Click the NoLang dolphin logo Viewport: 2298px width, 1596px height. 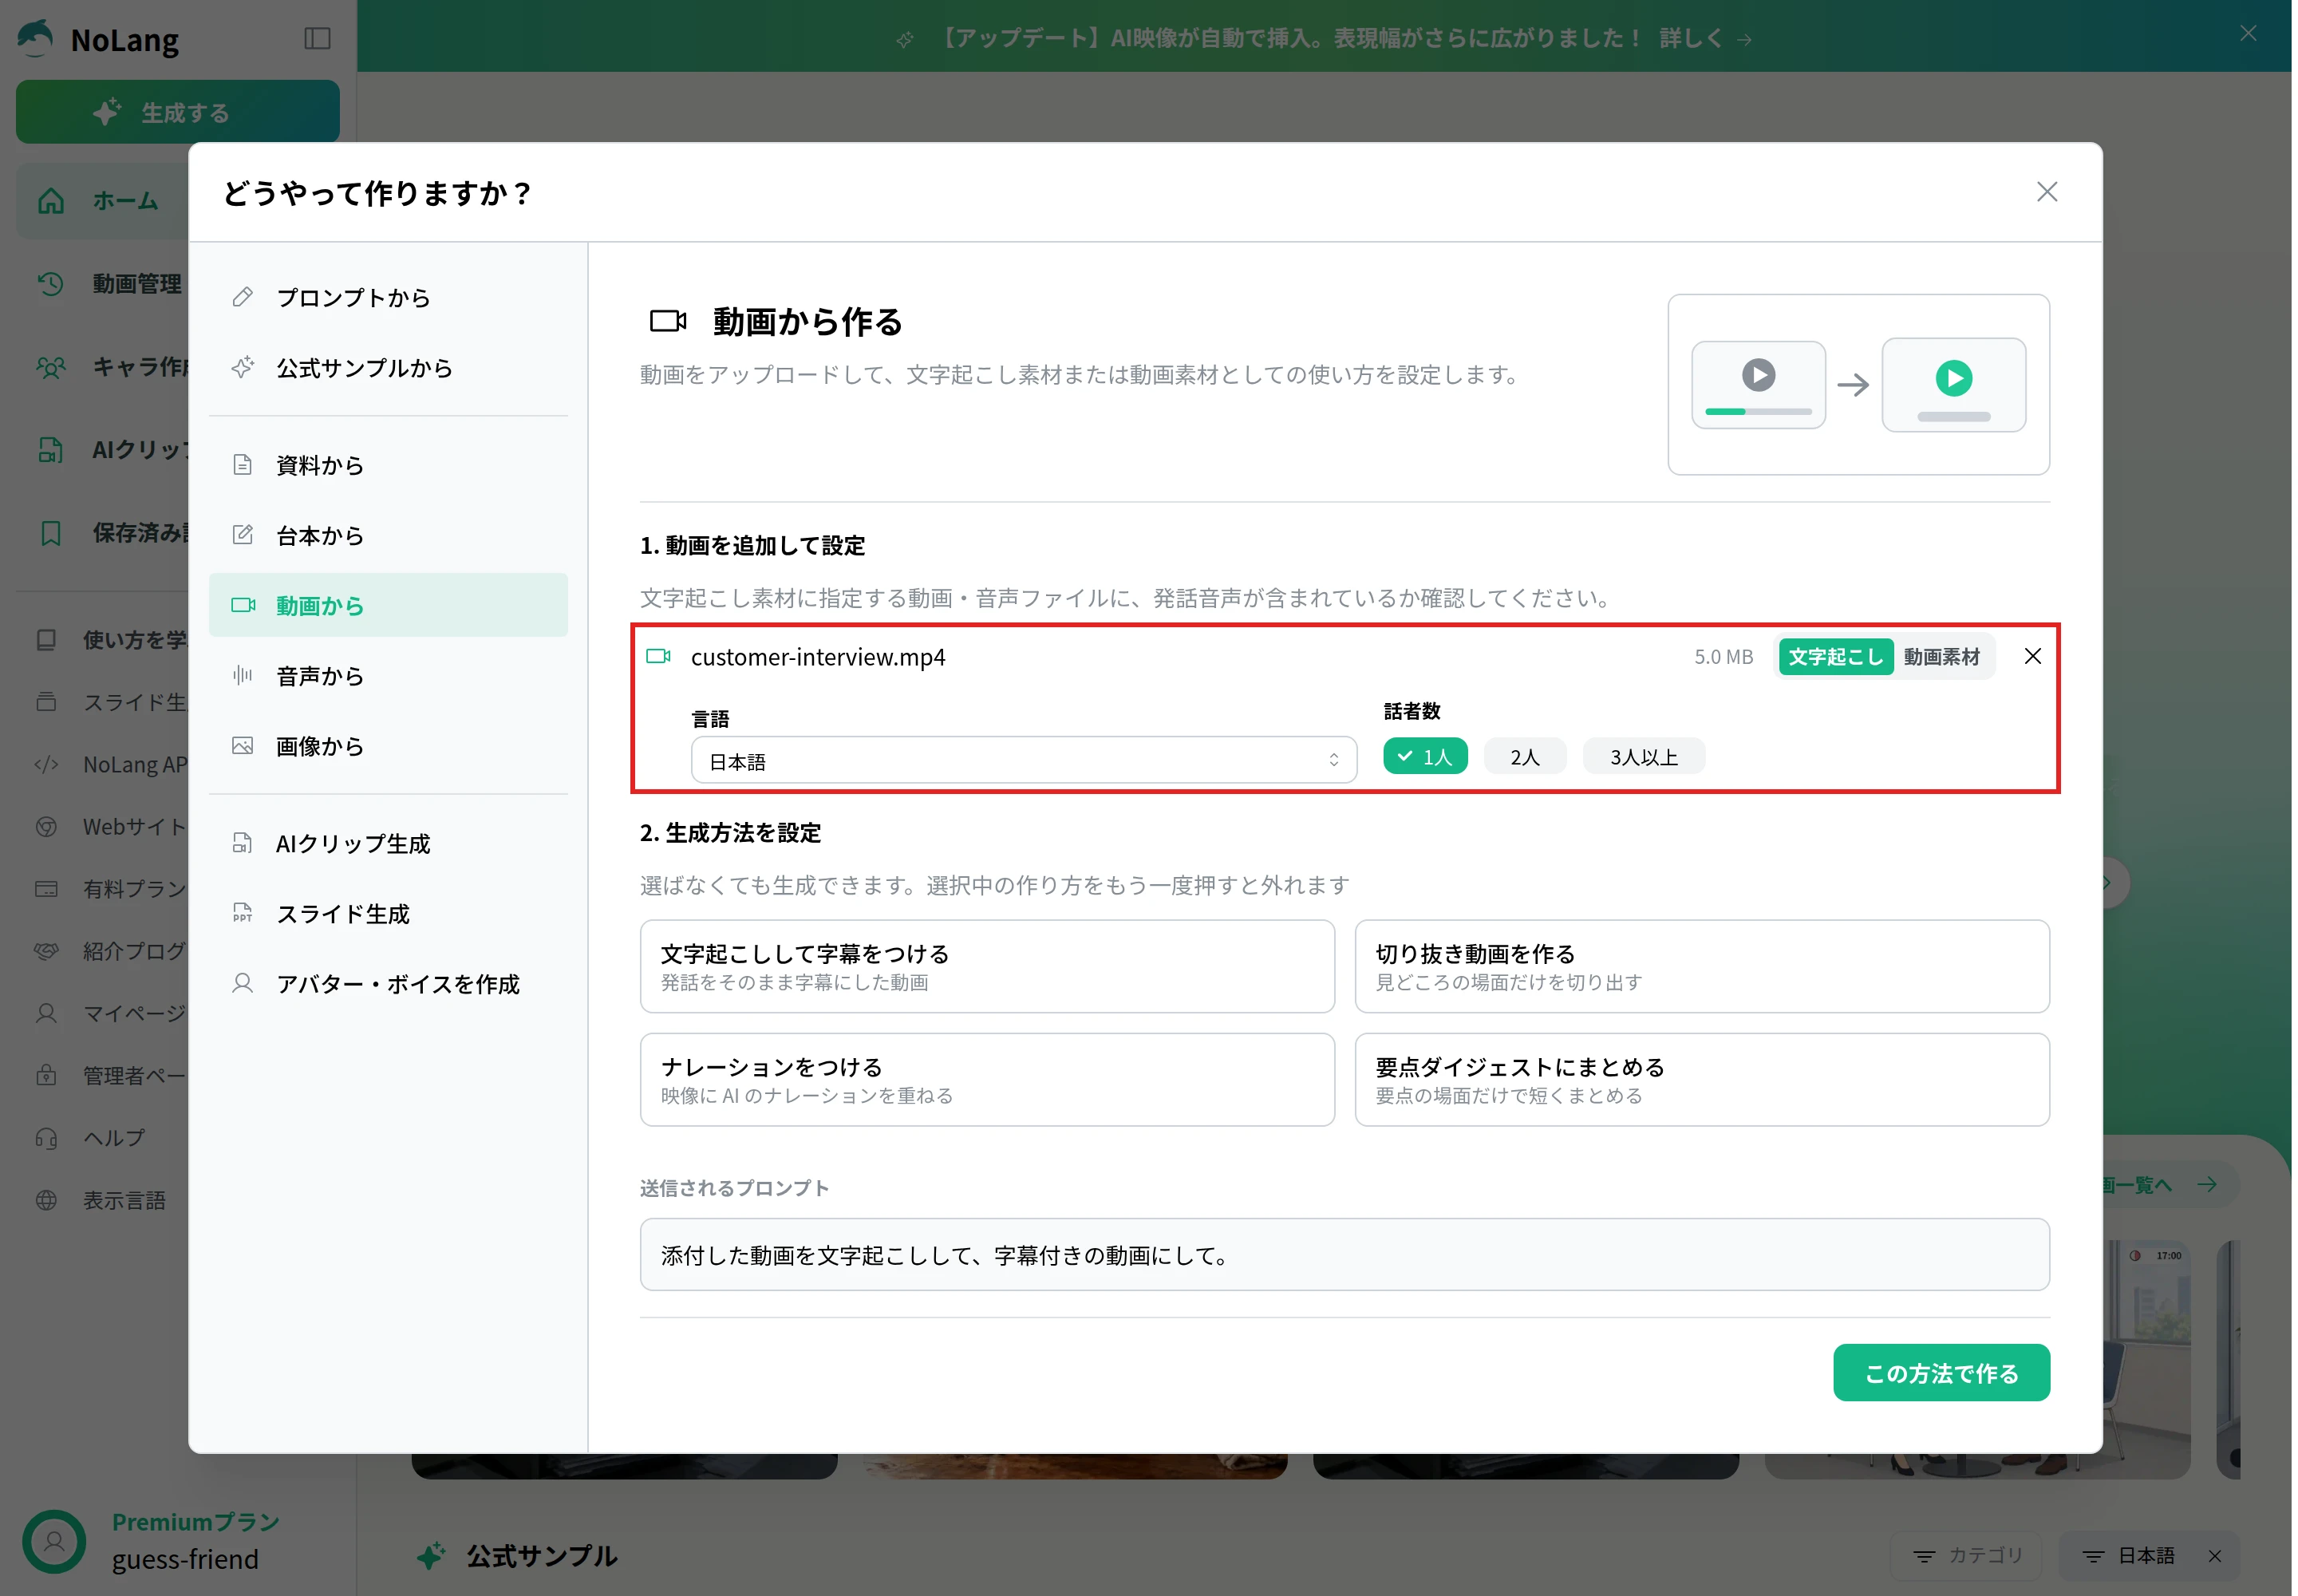pos(36,39)
